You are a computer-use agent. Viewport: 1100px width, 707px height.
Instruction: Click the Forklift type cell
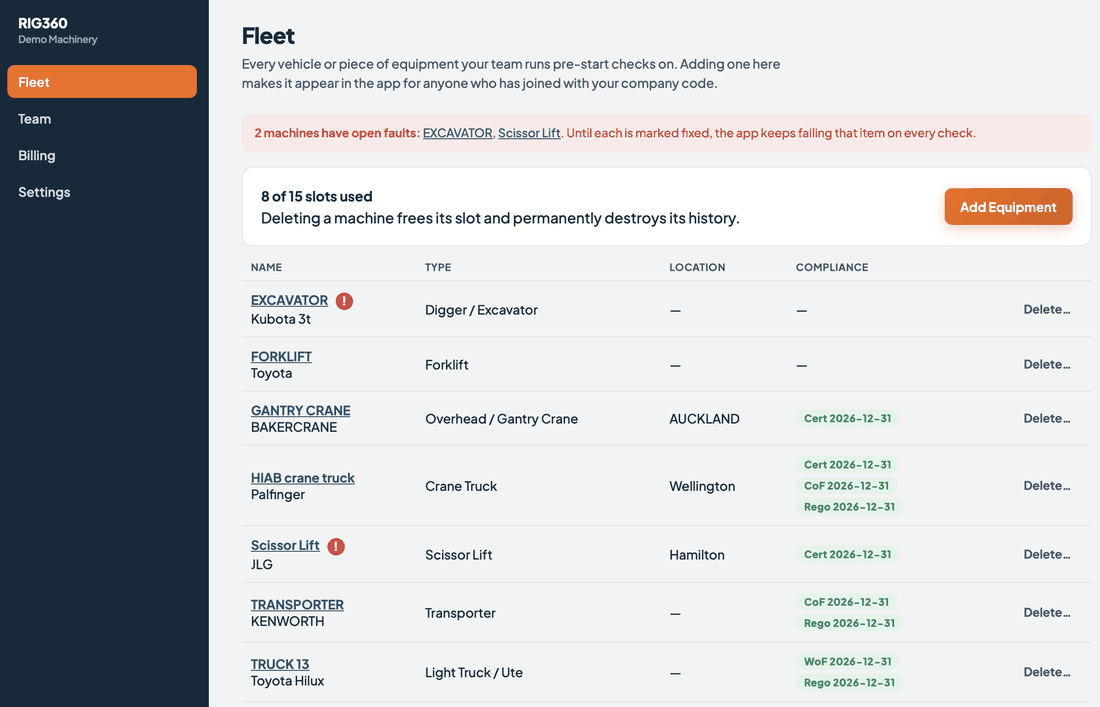pyautogui.click(x=447, y=365)
